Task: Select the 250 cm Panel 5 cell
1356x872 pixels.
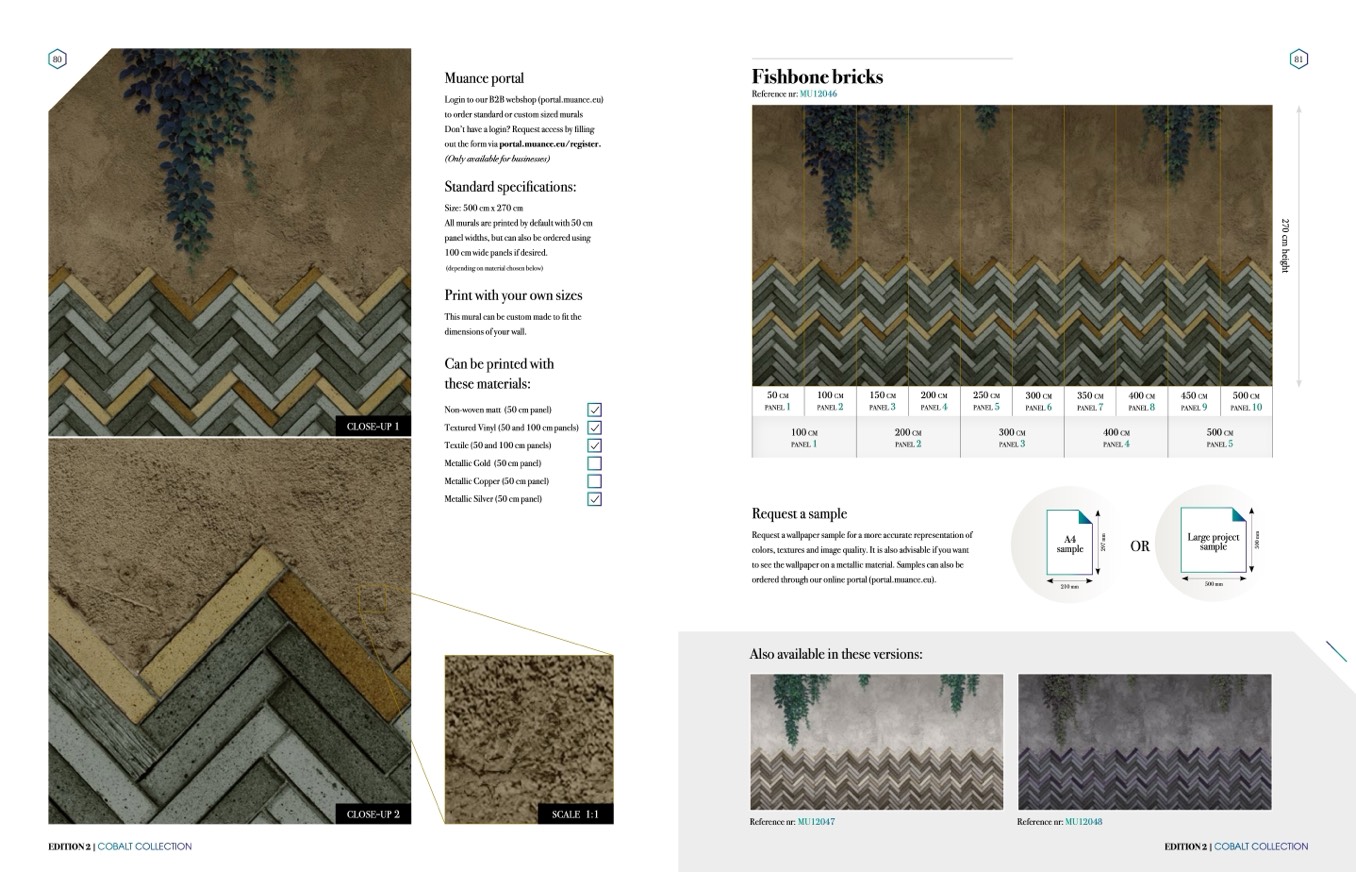Action: coord(985,401)
